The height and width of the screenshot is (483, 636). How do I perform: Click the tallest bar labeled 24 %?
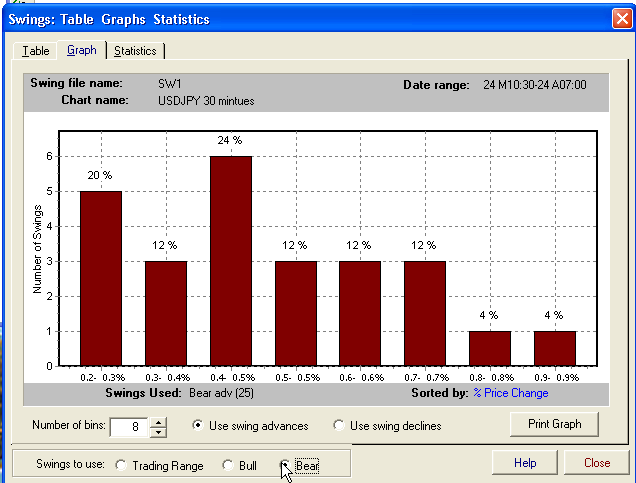(230, 260)
